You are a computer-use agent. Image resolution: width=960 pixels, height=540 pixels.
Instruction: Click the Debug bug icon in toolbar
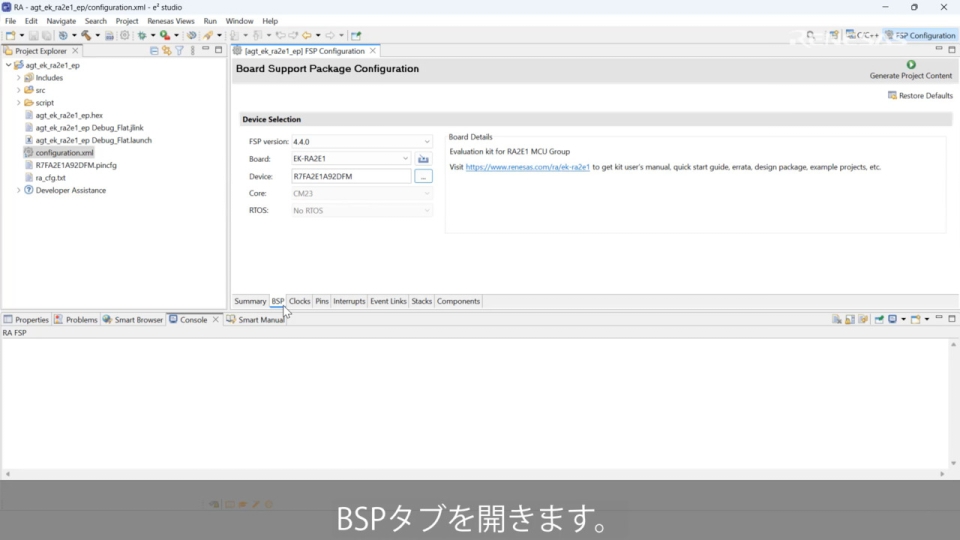(141, 36)
